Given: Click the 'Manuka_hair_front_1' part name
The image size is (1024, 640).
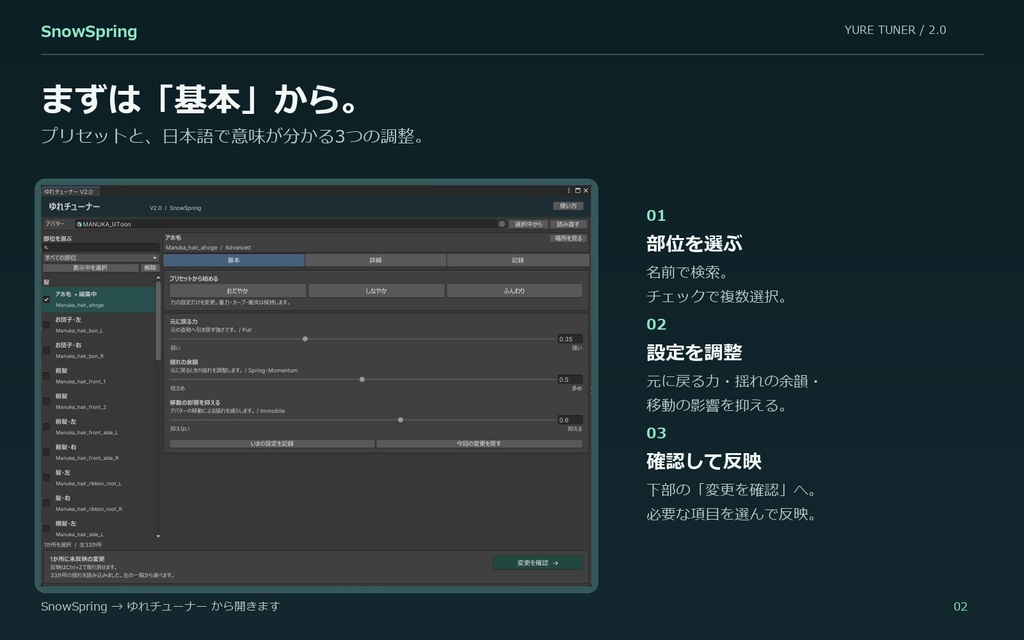Looking at the screenshot, I should (x=81, y=381).
